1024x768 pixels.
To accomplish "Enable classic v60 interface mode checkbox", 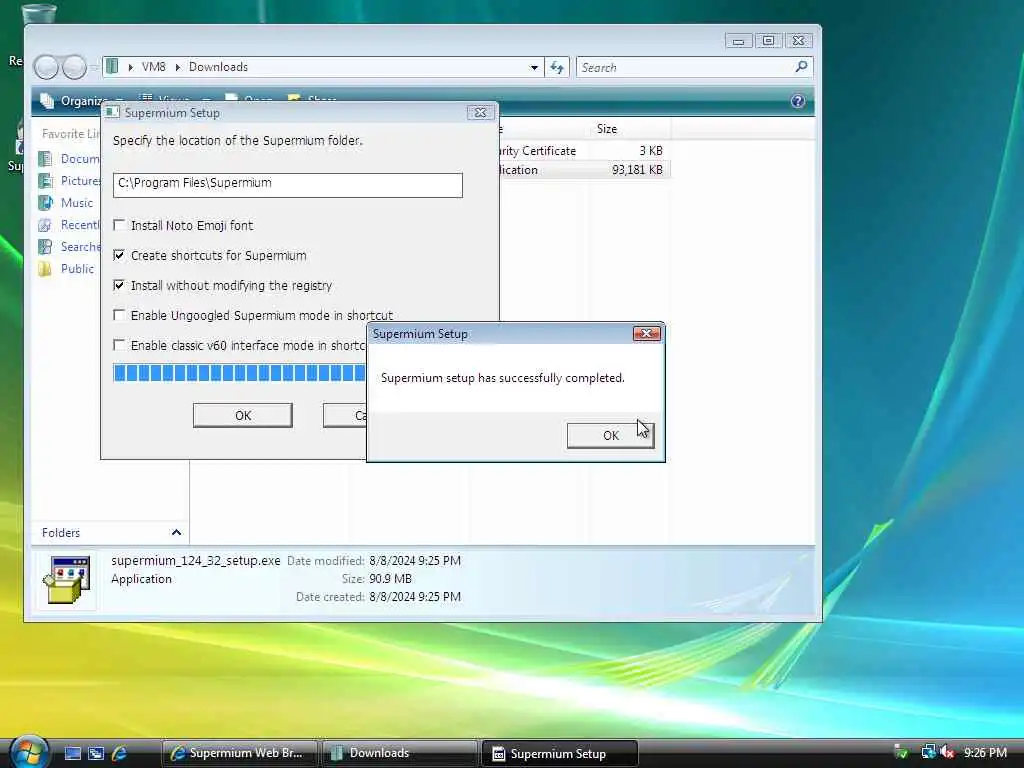I will click(119, 345).
